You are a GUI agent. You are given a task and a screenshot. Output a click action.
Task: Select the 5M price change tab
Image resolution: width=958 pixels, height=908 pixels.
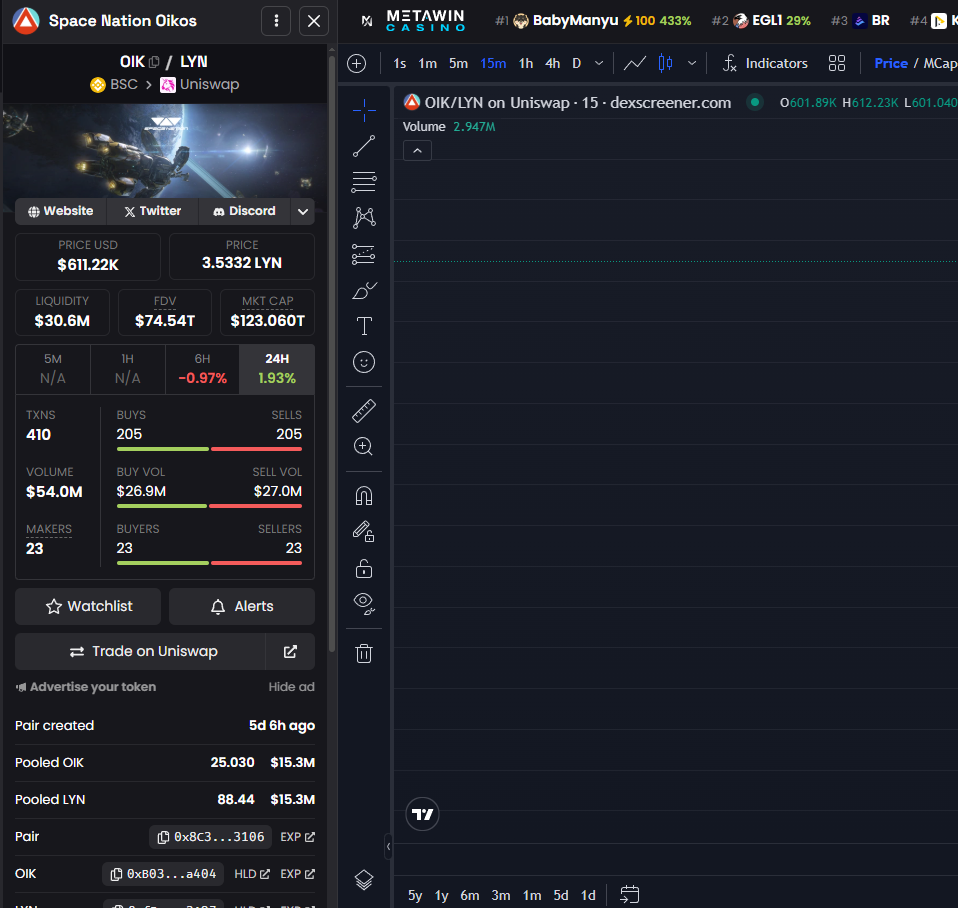tap(53, 369)
